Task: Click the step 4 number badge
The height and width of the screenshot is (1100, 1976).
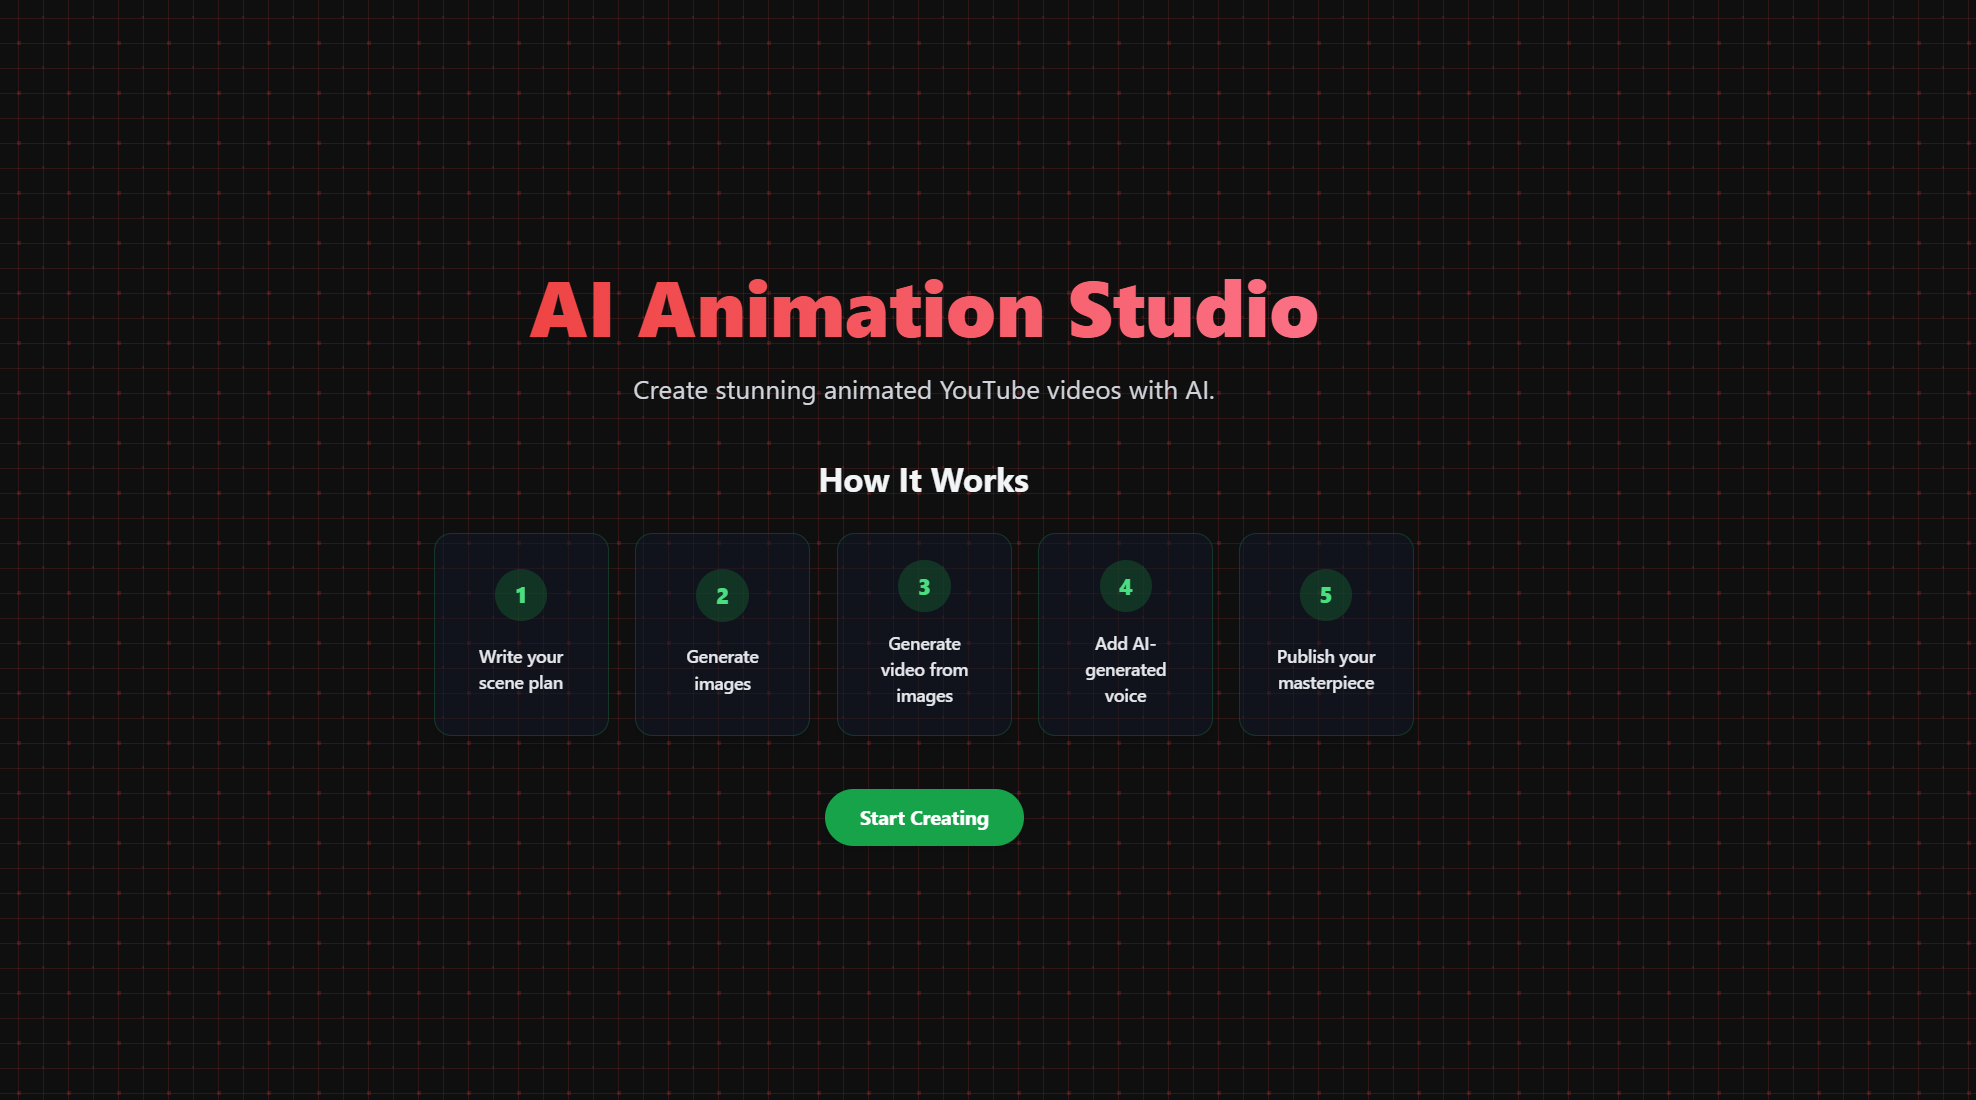Action: [1125, 587]
